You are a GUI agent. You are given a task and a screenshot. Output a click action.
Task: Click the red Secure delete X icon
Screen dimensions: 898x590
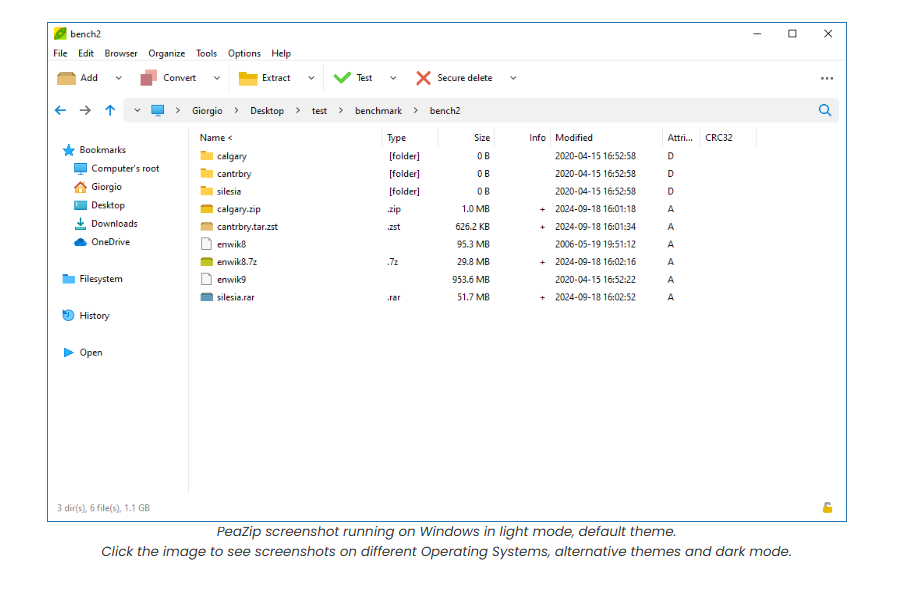point(423,78)
